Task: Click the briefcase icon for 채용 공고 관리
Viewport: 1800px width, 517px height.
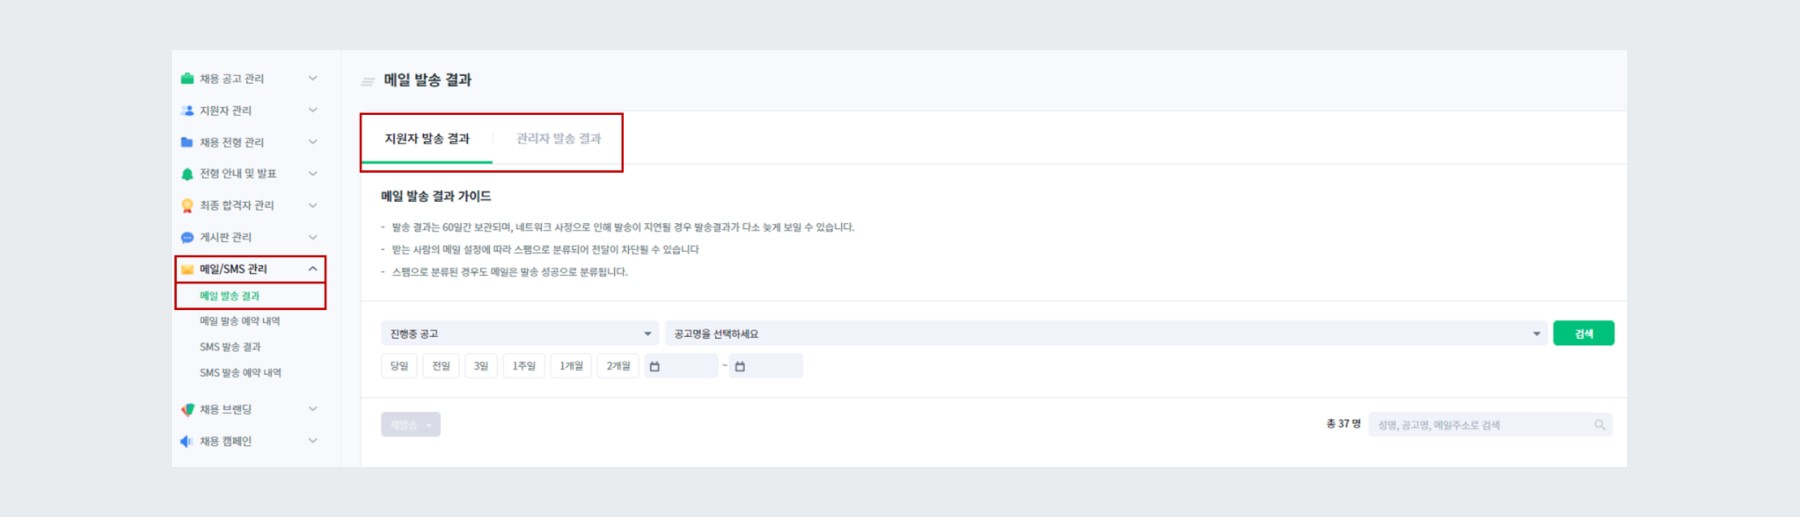Action: click(187, 78)
